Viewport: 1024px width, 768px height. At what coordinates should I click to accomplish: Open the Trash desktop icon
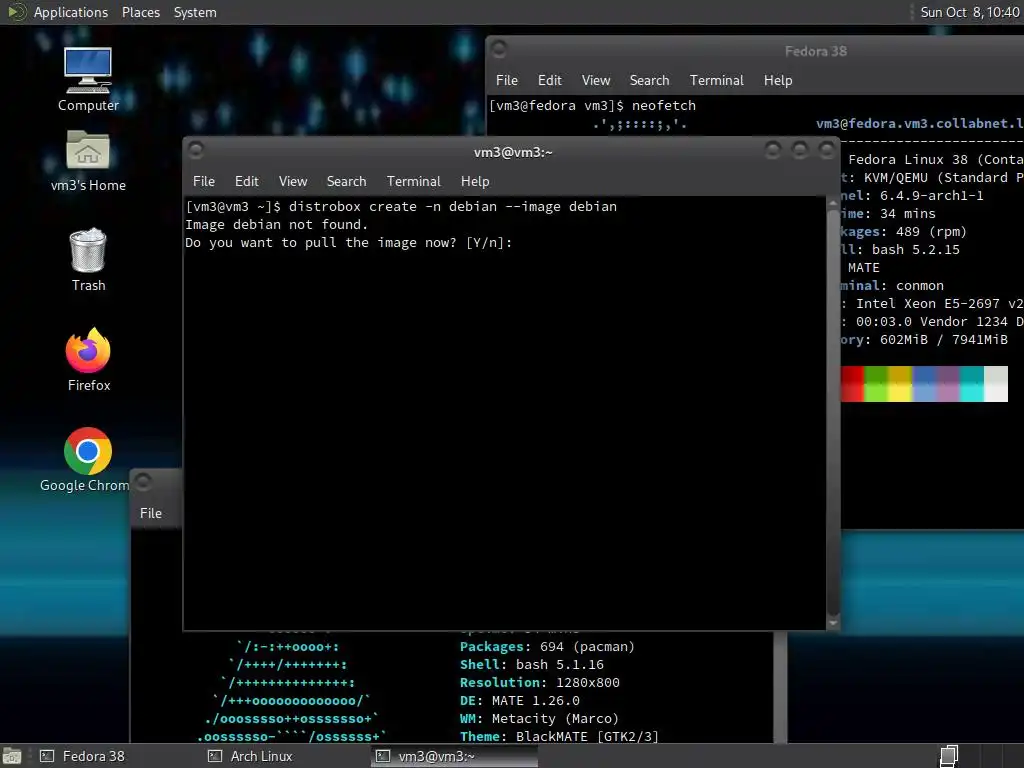click(x=88, y=259)
